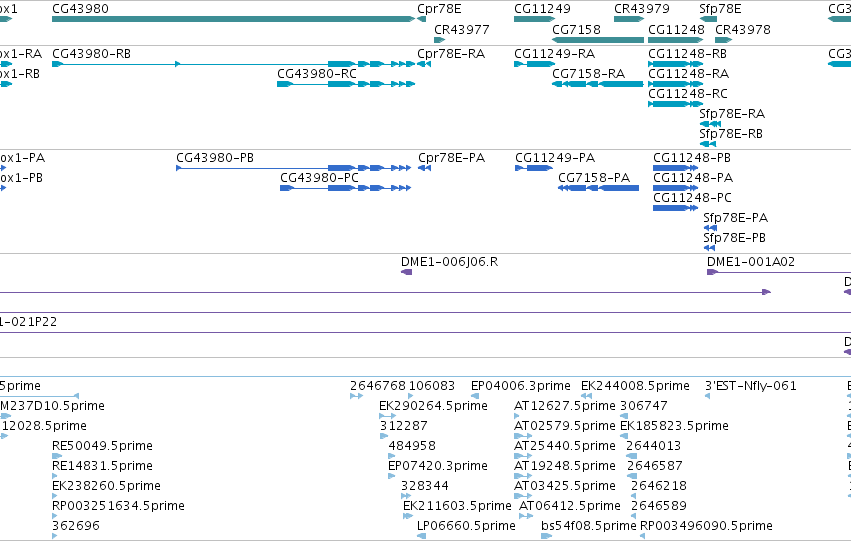The height and width of the screenshot is (541, 851).
Task: Select the CG43980-PB protein label
Action: (x=215, y=158)
